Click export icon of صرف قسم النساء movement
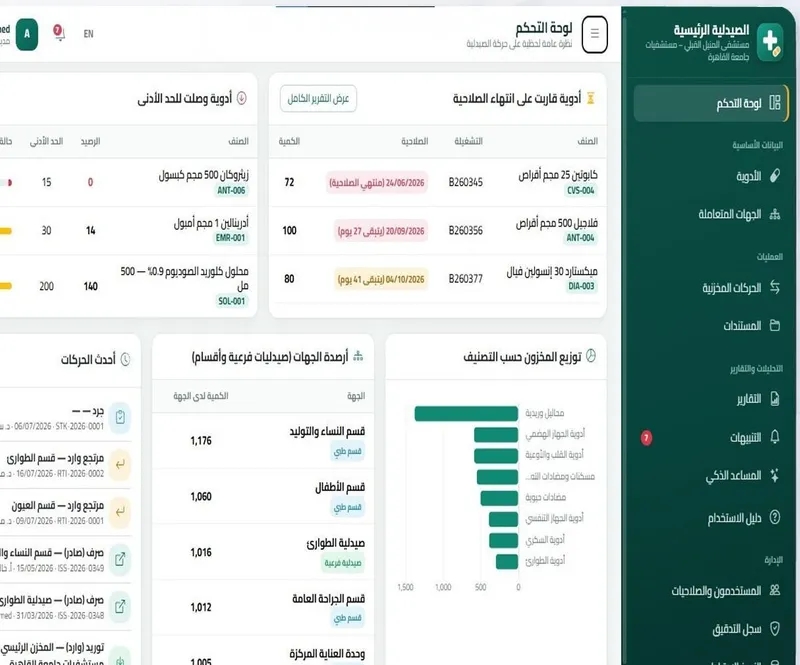800x665 pixels. (x=120, y=559)
